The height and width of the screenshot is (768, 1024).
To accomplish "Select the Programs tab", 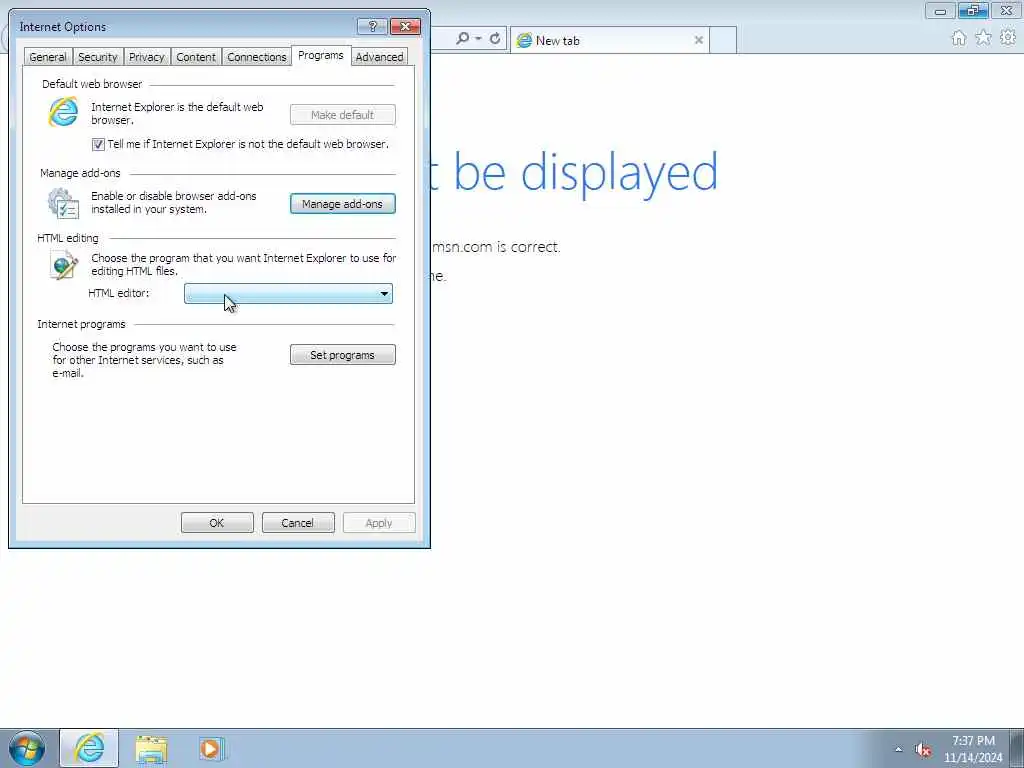I will pyautogui.click(x=321, y=56).
